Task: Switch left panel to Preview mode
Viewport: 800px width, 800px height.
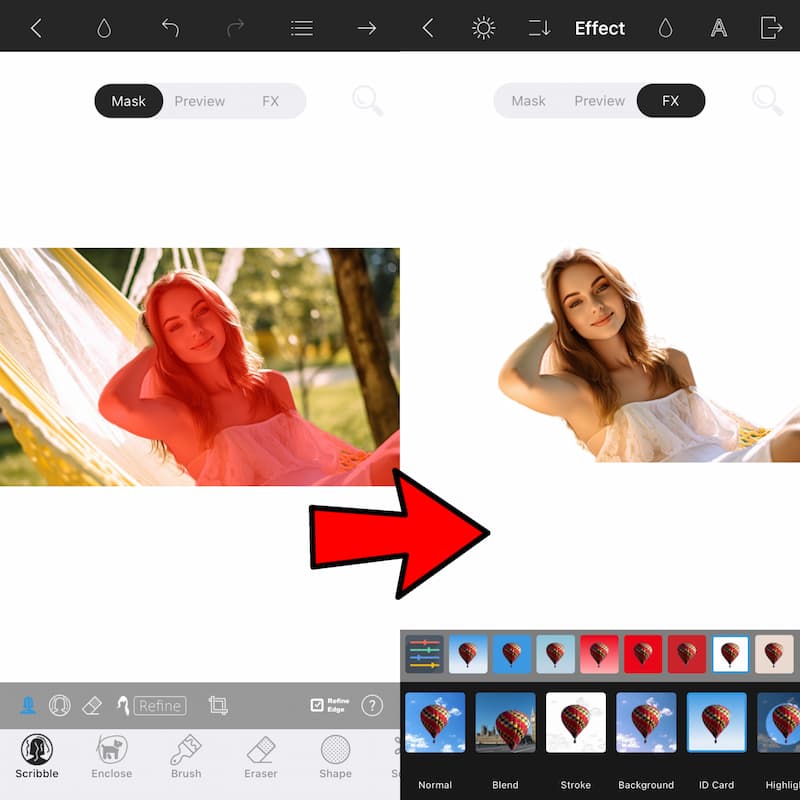Action: tap(199, 101)
